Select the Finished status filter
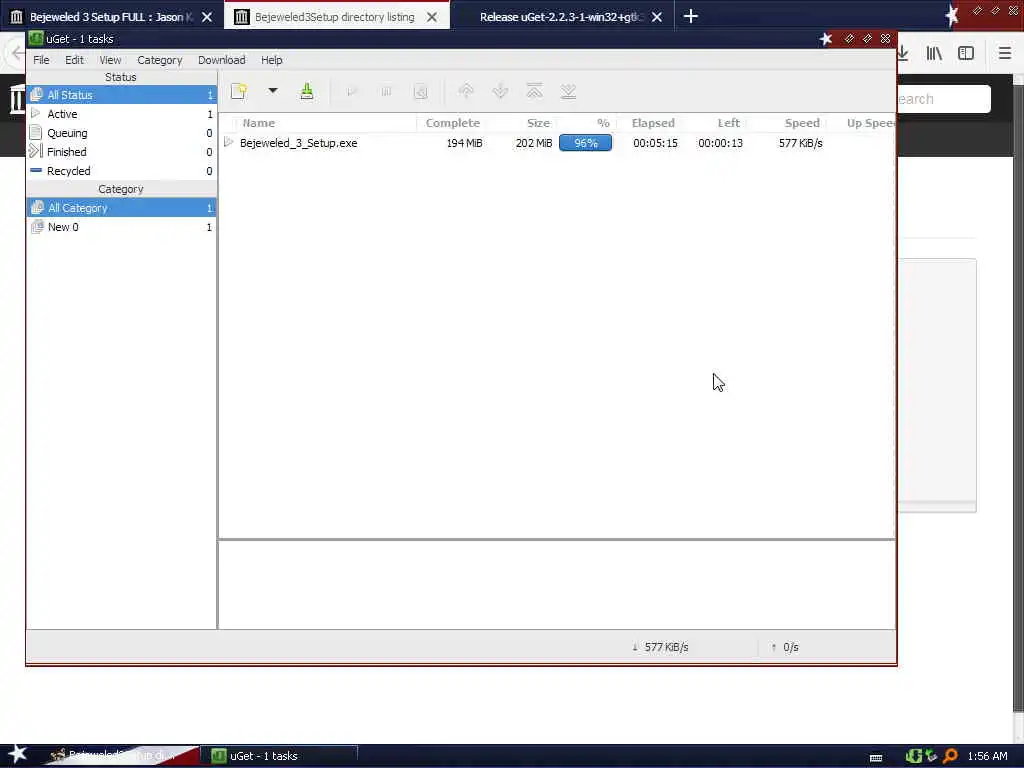Viewport: 1024px width, 768px height. (x=121, y=152)
